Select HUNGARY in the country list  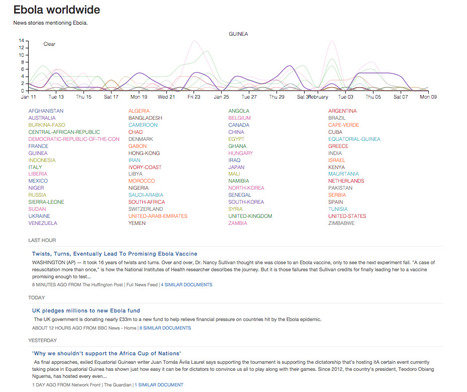pos(241,153)
